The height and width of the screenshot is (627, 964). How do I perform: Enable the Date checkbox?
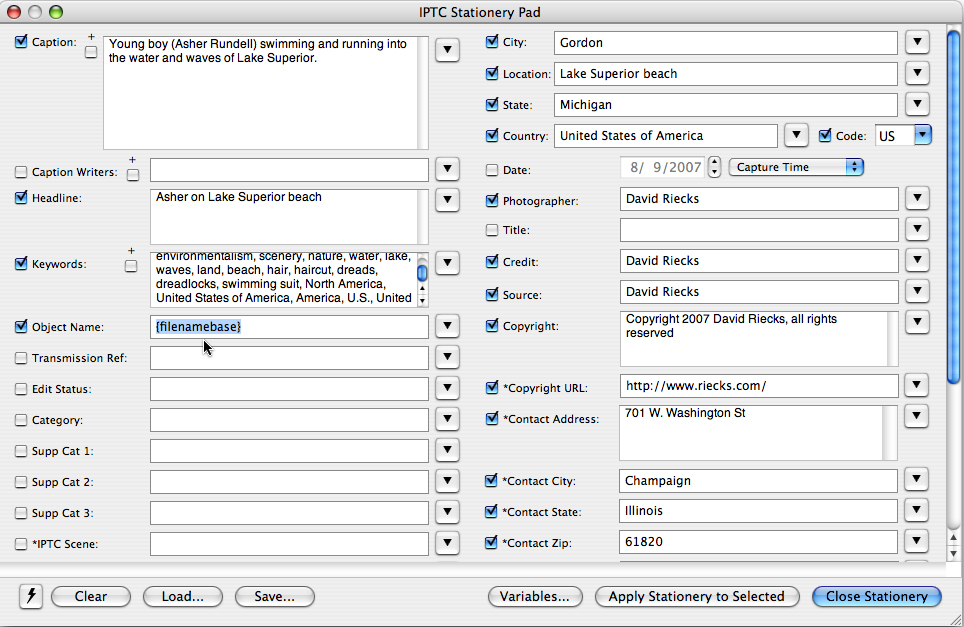(x=492, y=170)
